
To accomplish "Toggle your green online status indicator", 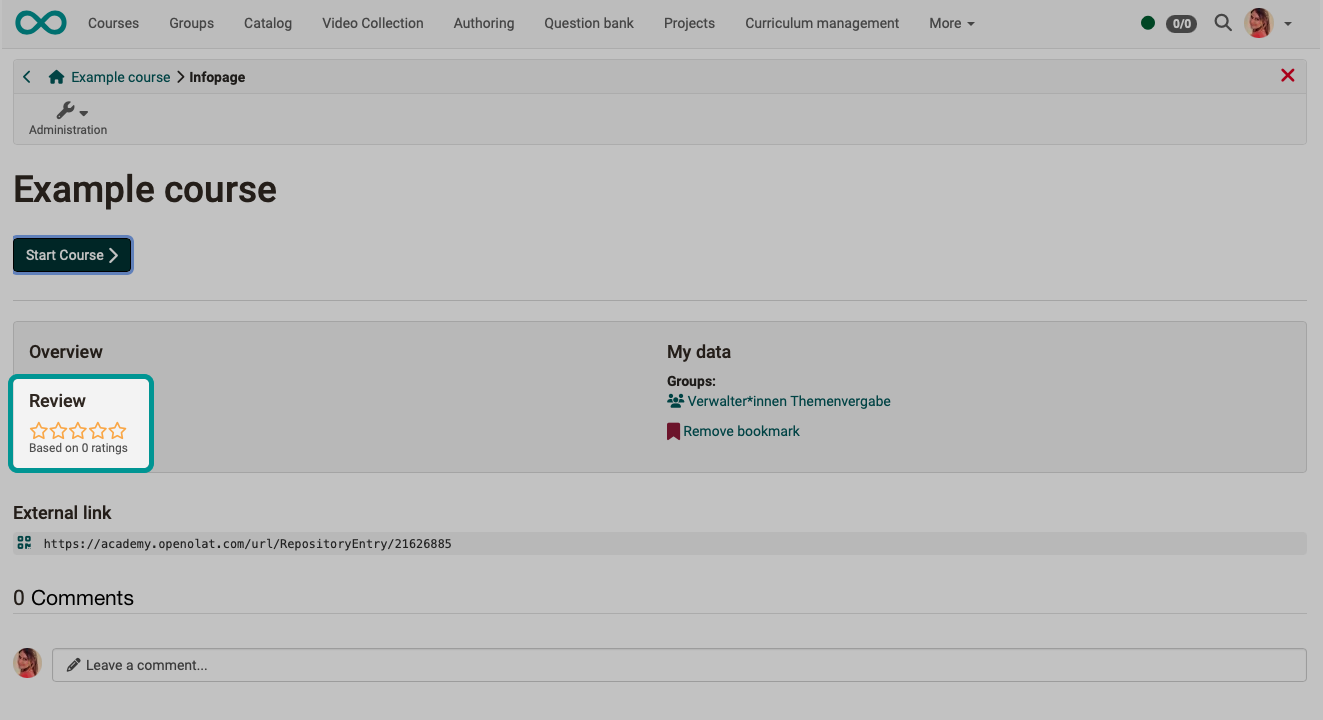I will point(1148,22).
